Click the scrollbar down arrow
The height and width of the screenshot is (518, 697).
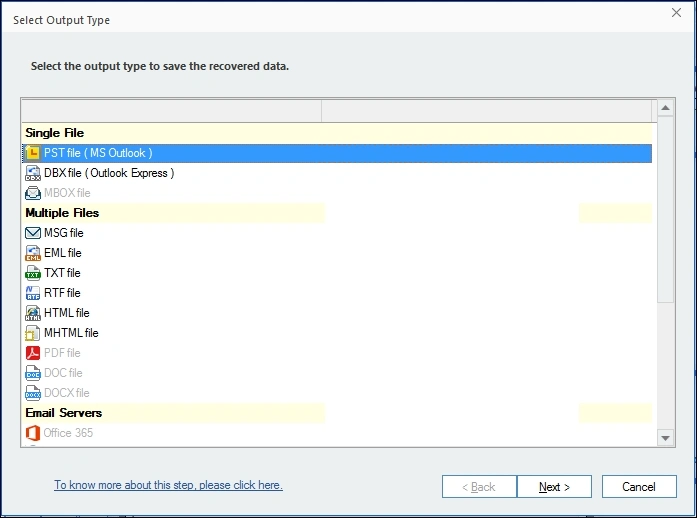pyautogui.click(x=665, y=438)
